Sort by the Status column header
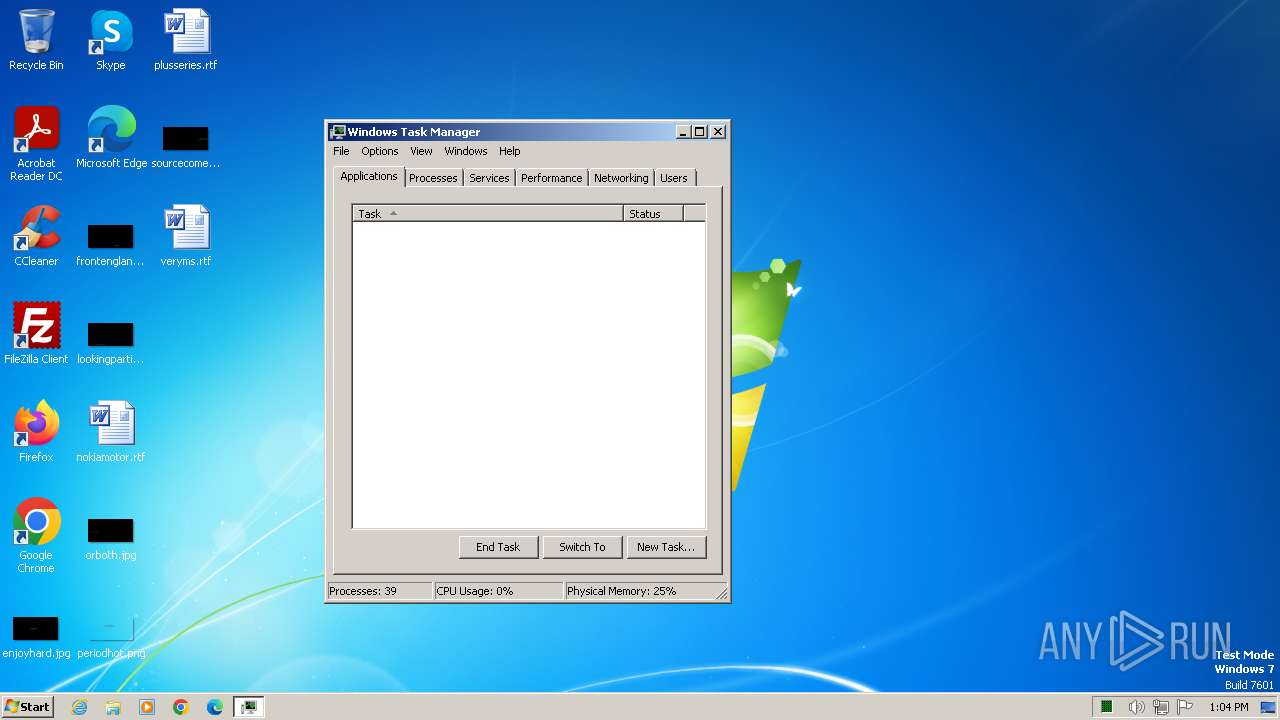Screen dimensions: 1280x720 653,213
